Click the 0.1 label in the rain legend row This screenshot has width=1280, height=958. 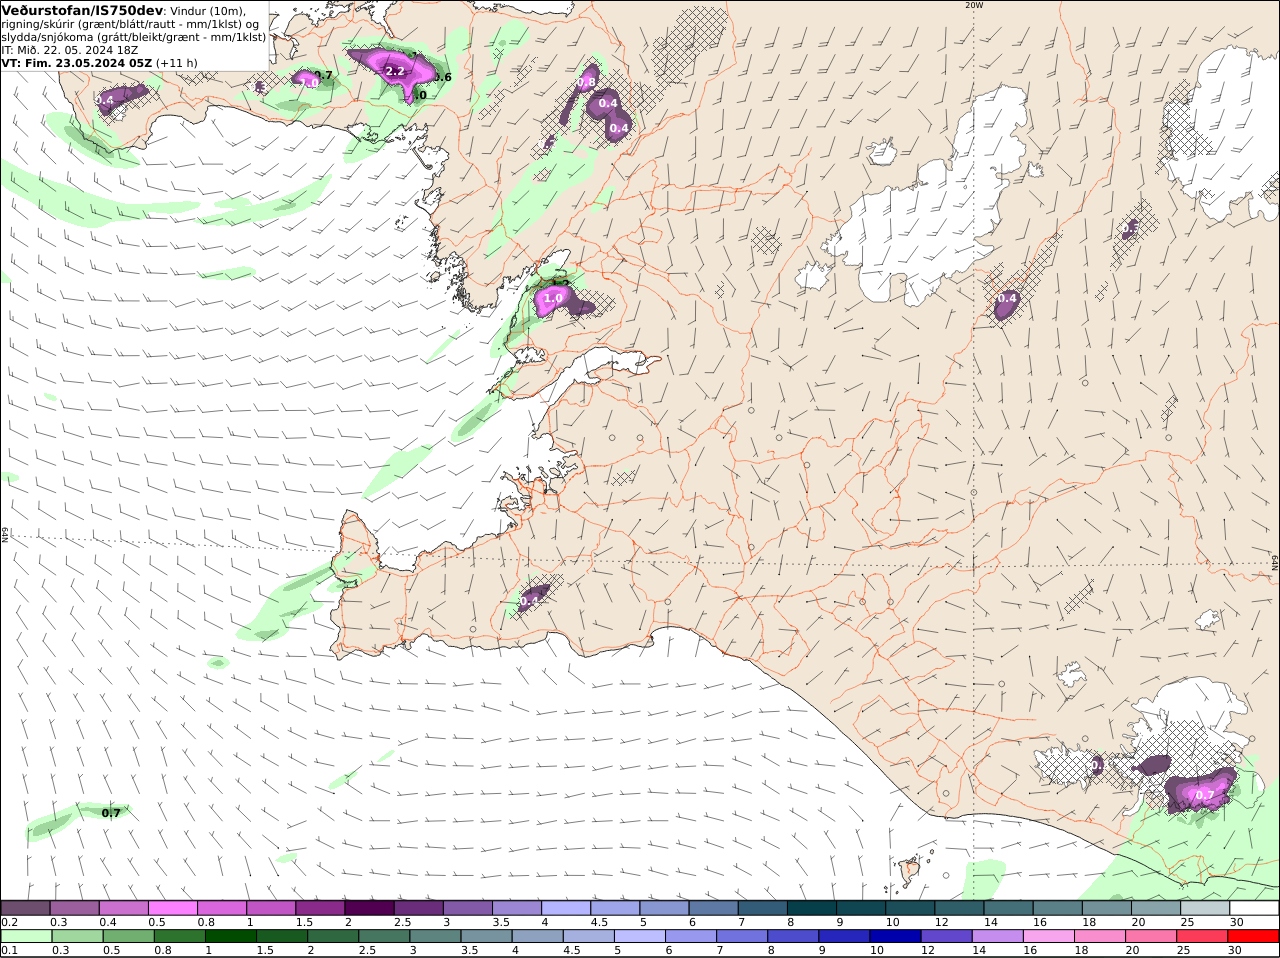9,951
